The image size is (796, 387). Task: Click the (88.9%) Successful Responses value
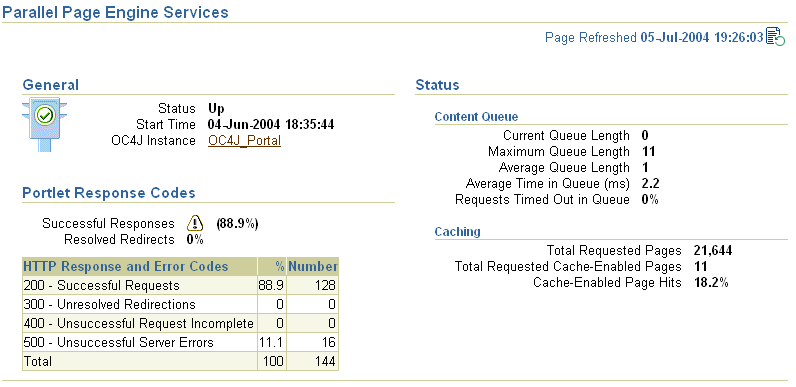pyautogui.click(x=238, y=224)
